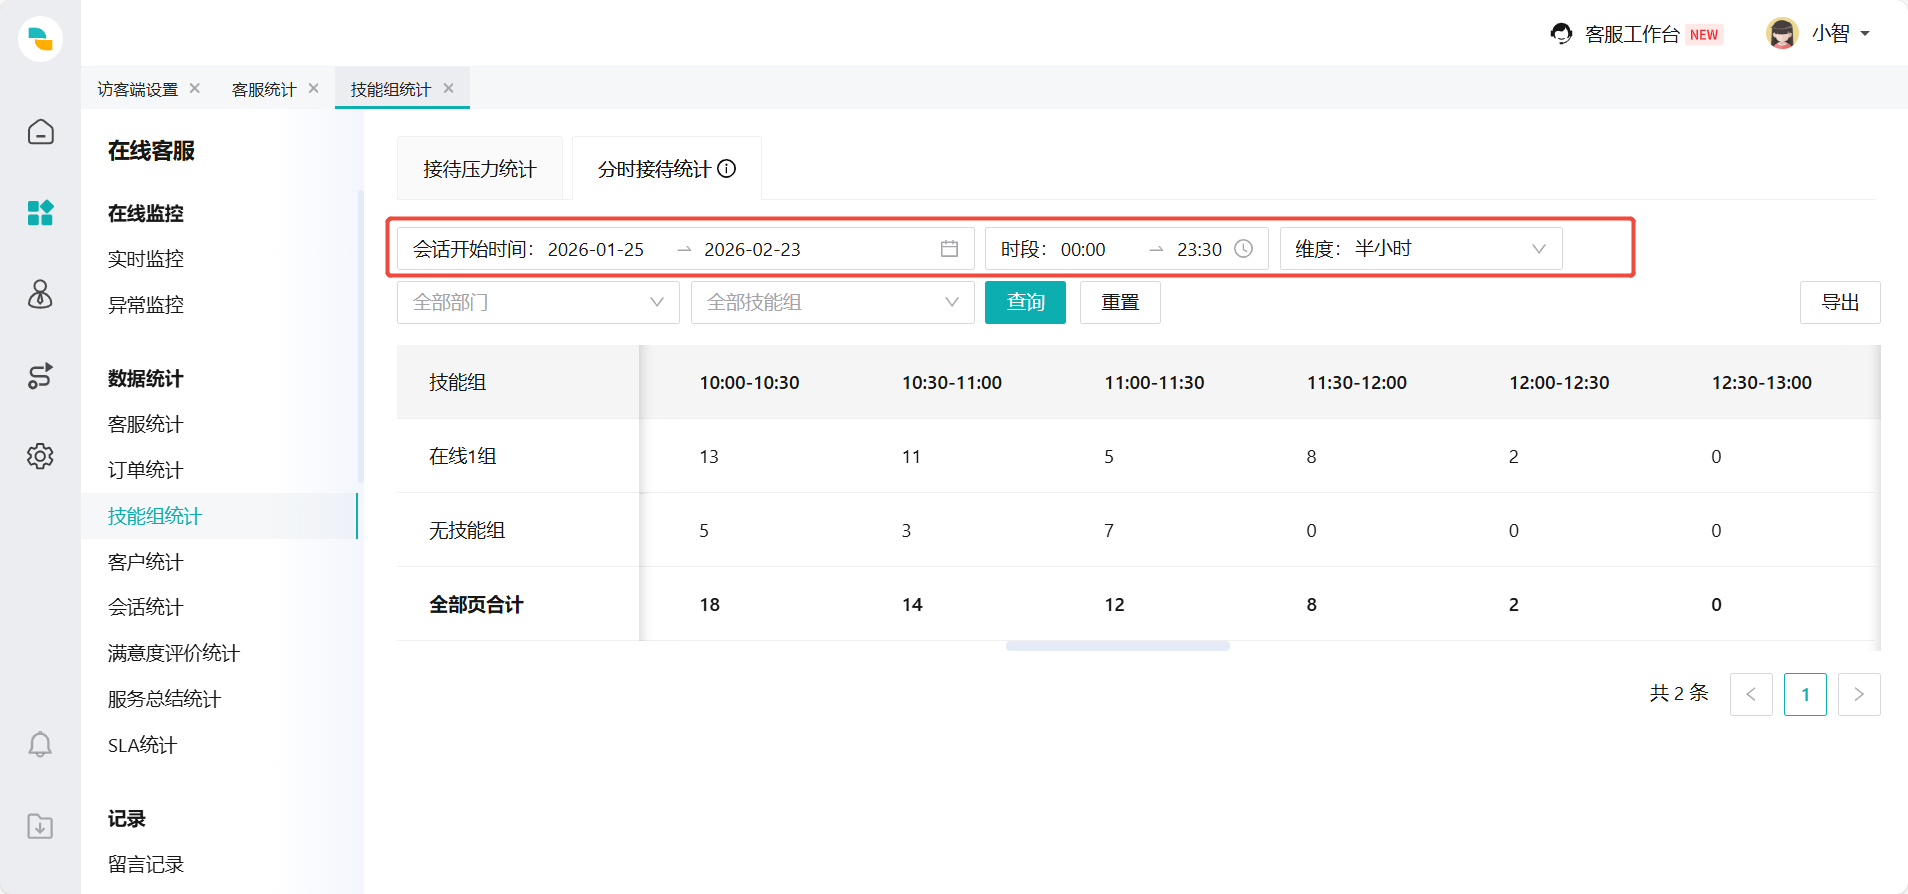Click the clock icon in 时段 field
Screen dimensions: 1908x894
coord(1243,249)
